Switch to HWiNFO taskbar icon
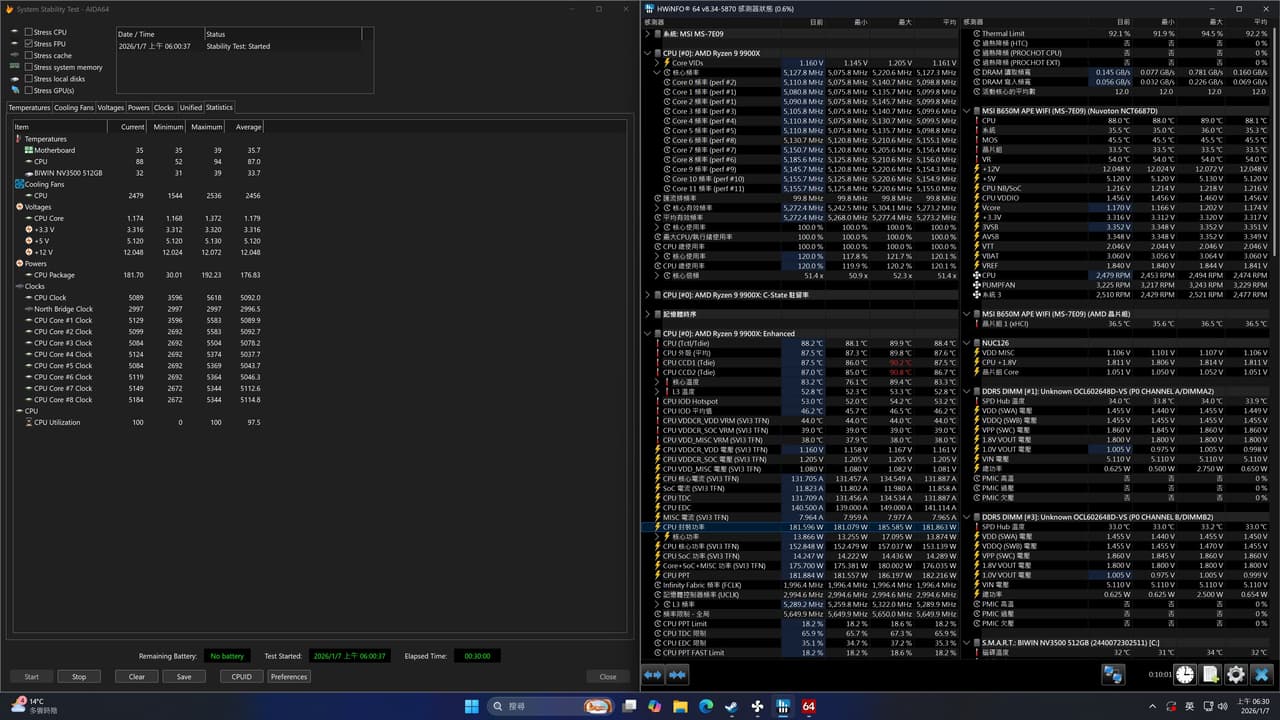Image resolution: width=1280 pixels, height=720 pixels. click(x=783, y=706)
